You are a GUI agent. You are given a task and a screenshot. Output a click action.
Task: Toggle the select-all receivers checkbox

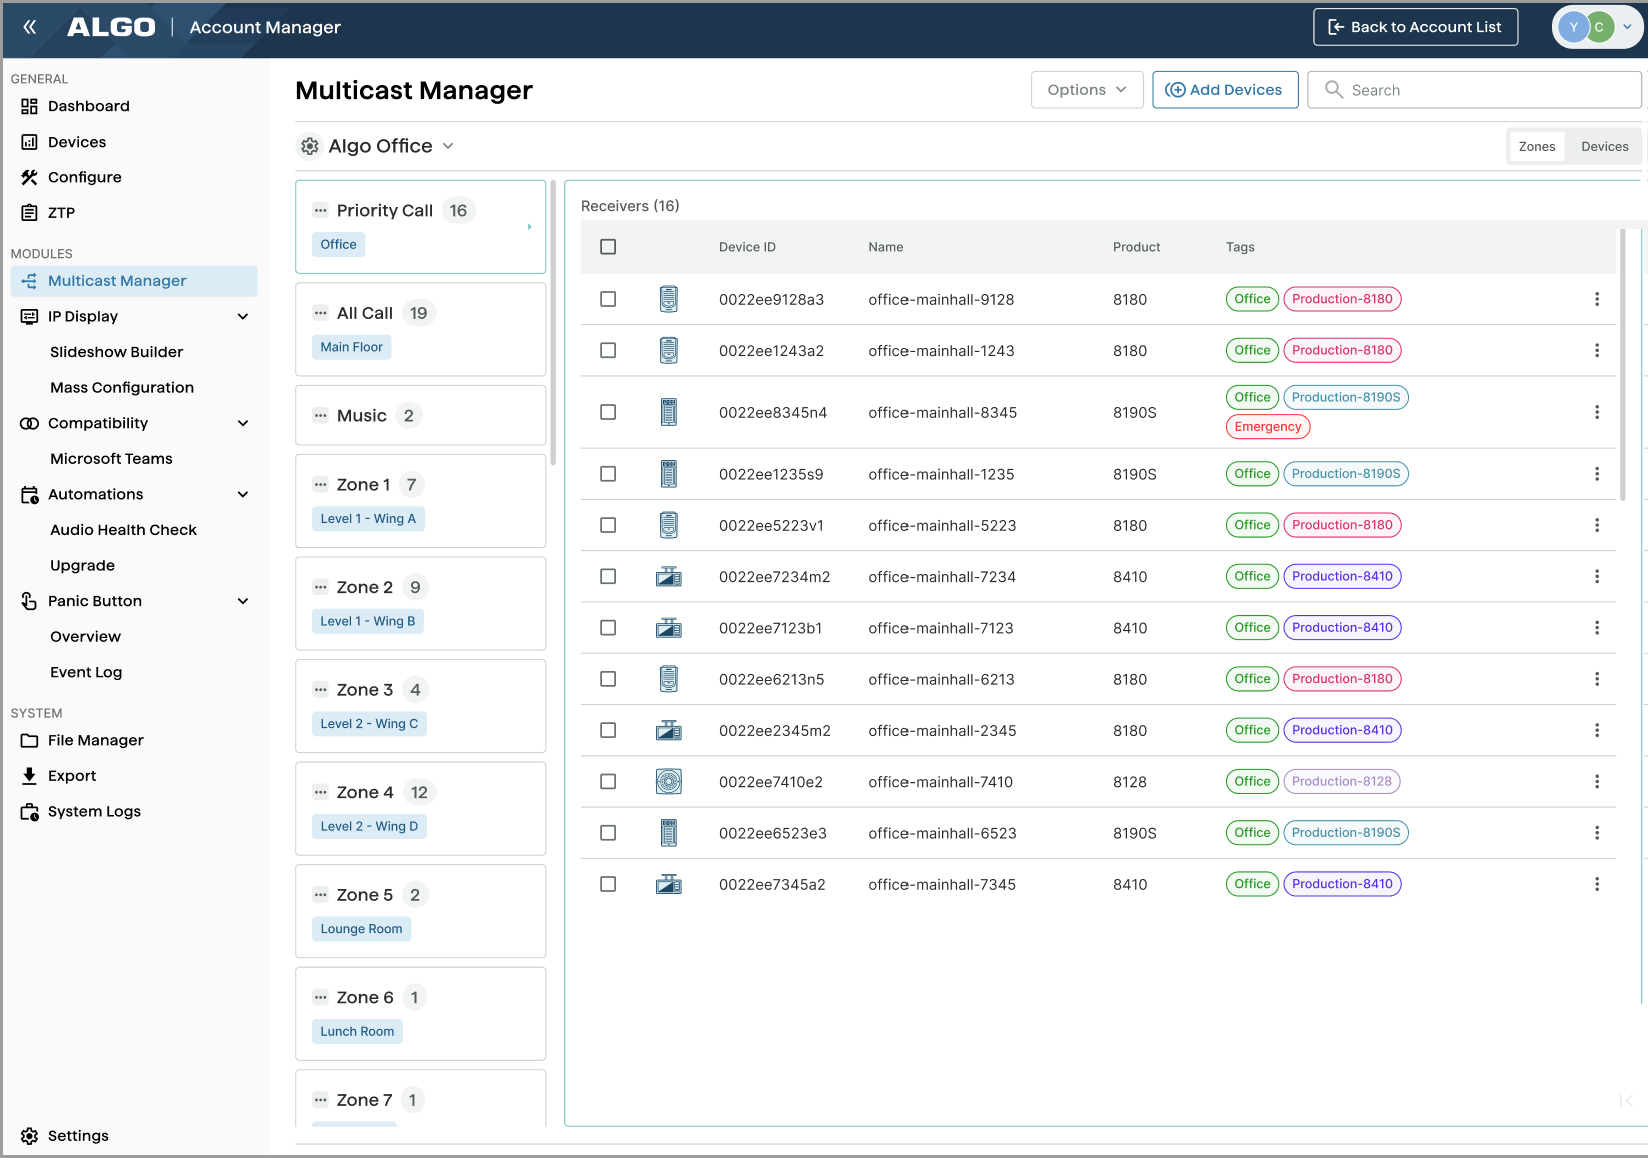tap(608, 247)
